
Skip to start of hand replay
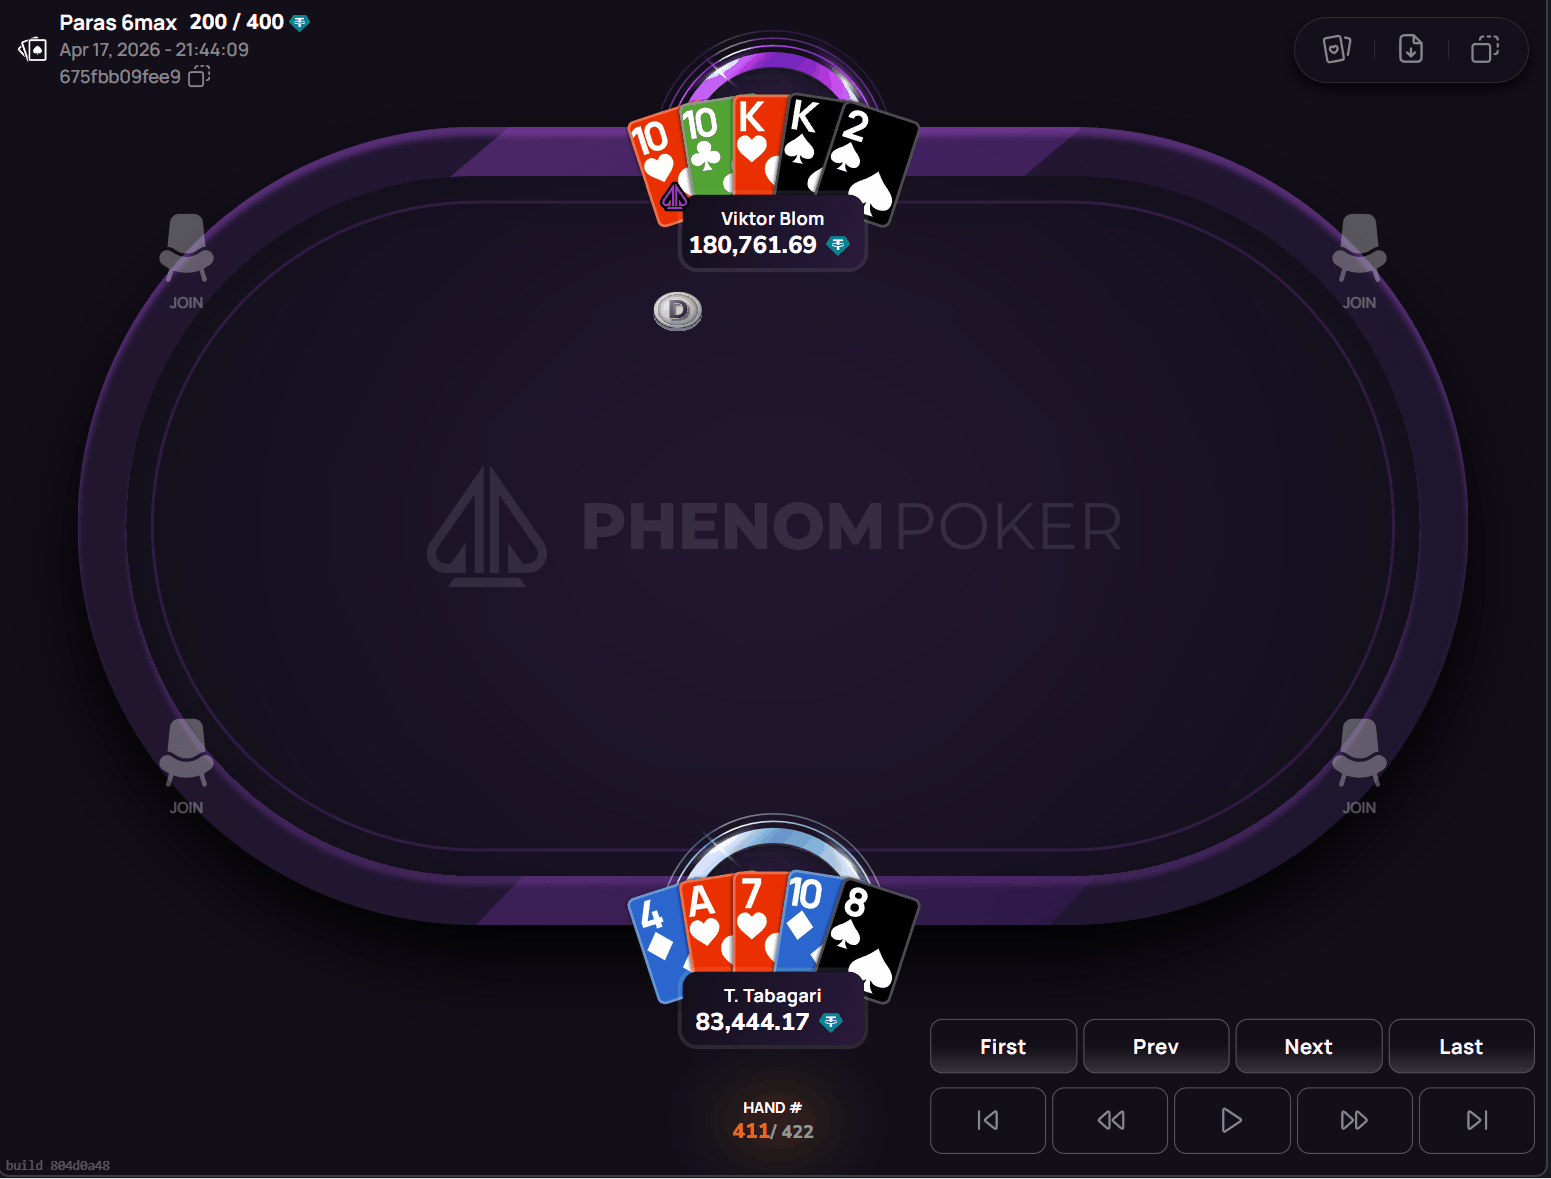988,1120
